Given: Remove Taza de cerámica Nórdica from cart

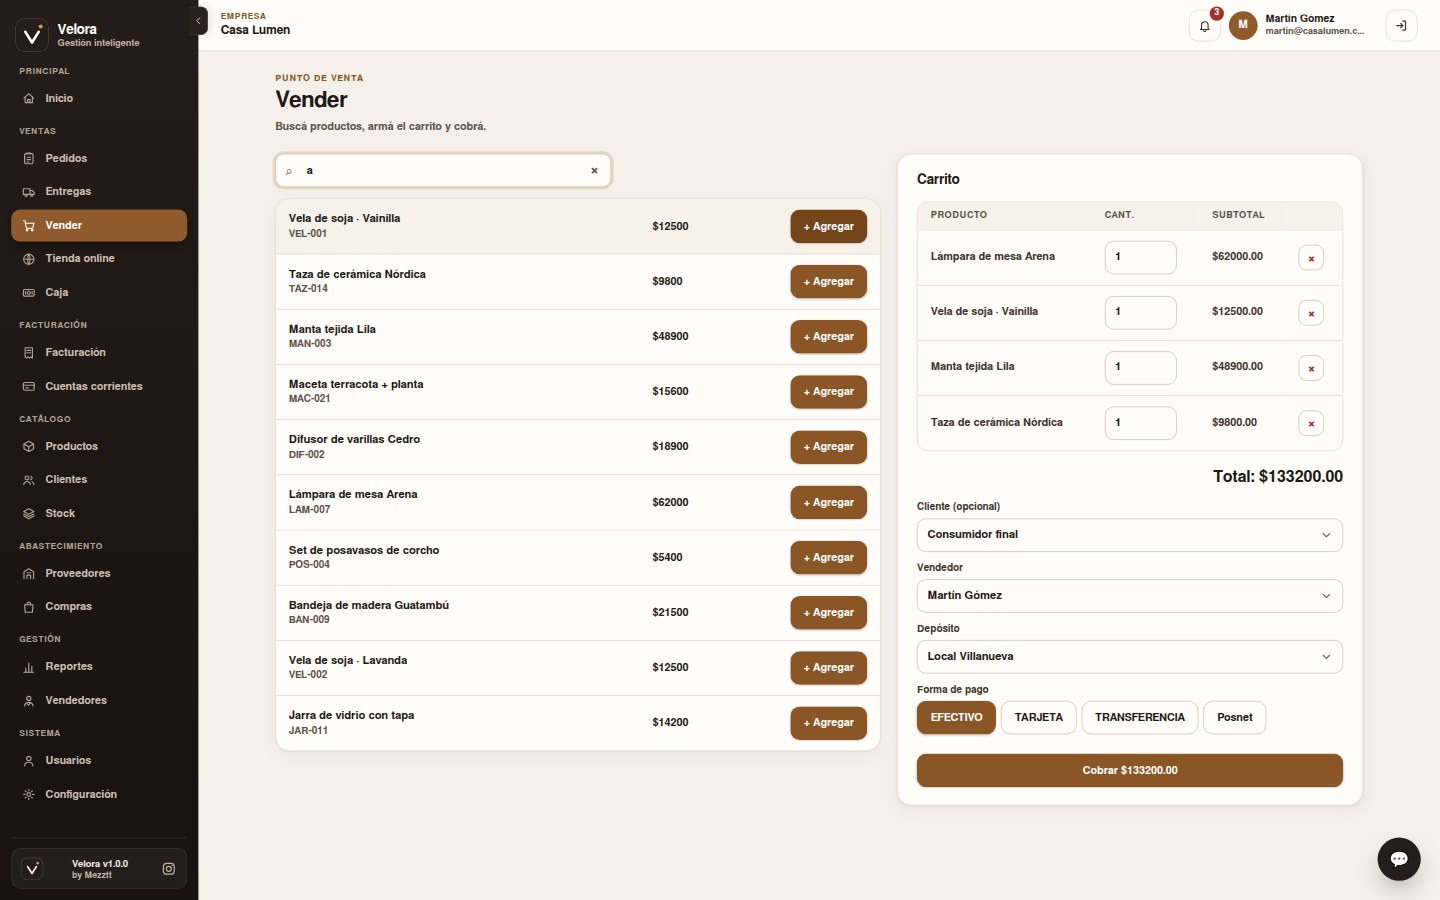Looking at the screenshot, I should (1311, 423).
